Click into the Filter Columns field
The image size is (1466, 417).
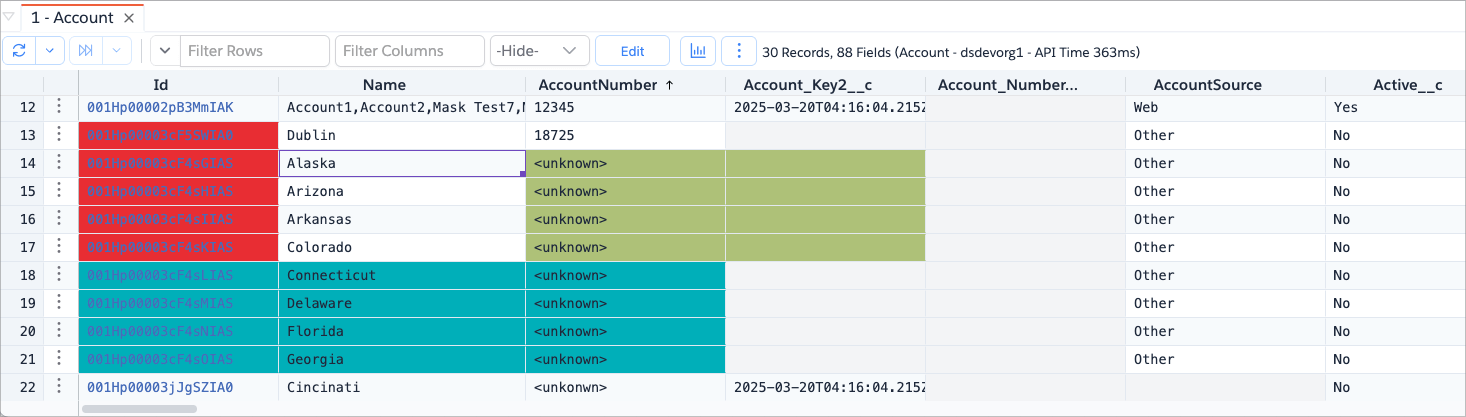tap(410, 51)
